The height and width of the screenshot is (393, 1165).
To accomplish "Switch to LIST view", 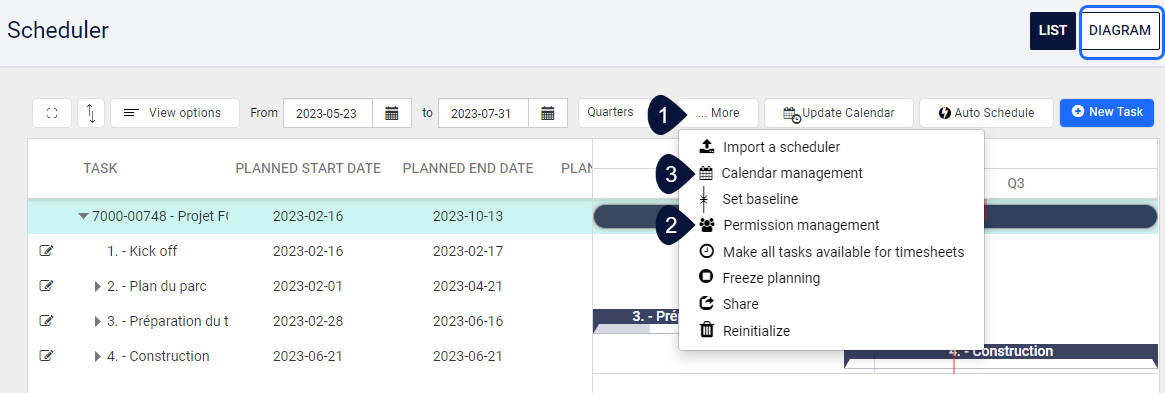I will [x=1053, y=31].
